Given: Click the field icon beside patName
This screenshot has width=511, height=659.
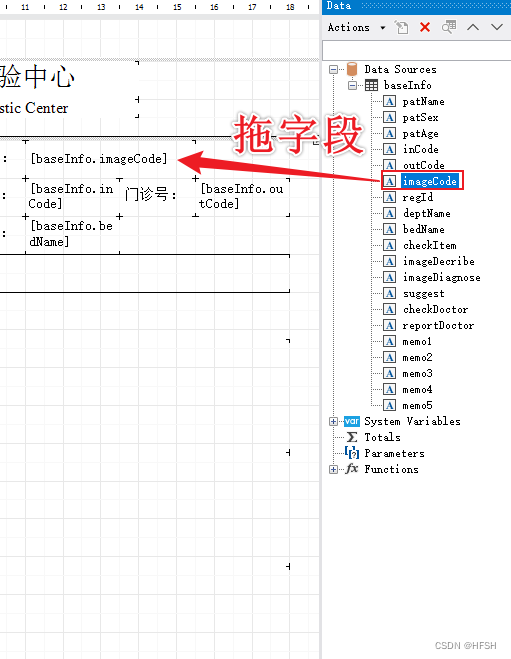Looking at the screenshot, I should [x=390, y=102].
